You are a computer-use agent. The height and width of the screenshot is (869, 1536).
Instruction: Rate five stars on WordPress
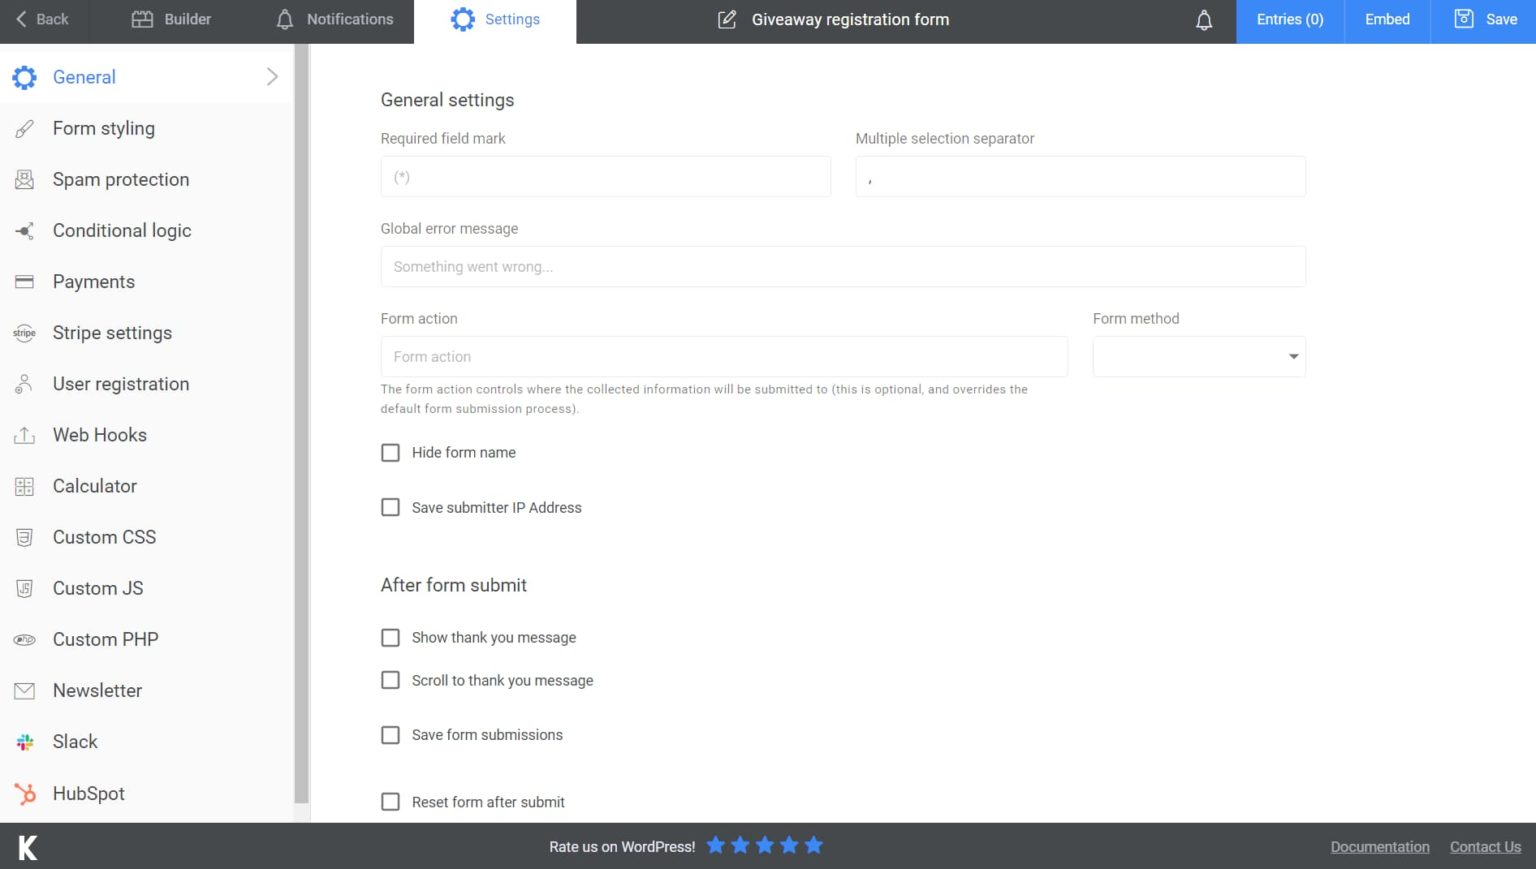tap(813, 845)
